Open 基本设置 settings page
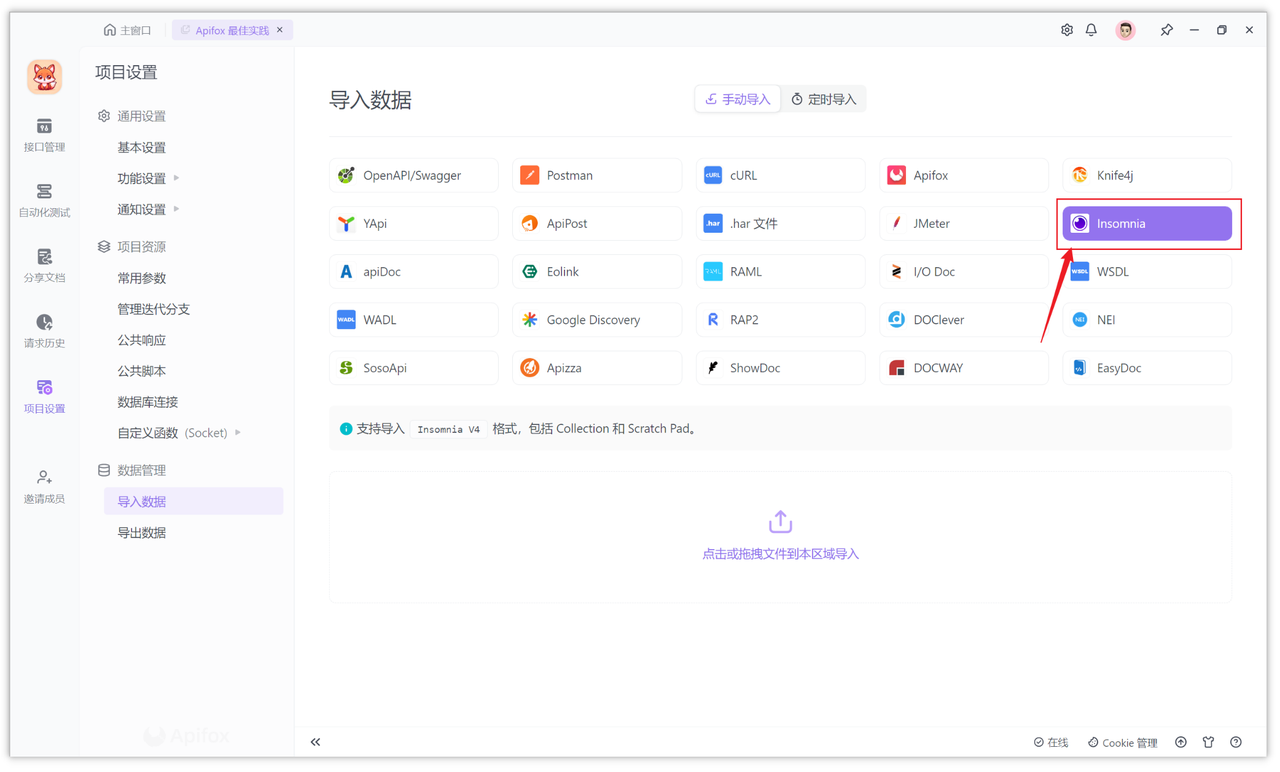1280x772 pixels. pyautogui.click(x=142, y=147)
